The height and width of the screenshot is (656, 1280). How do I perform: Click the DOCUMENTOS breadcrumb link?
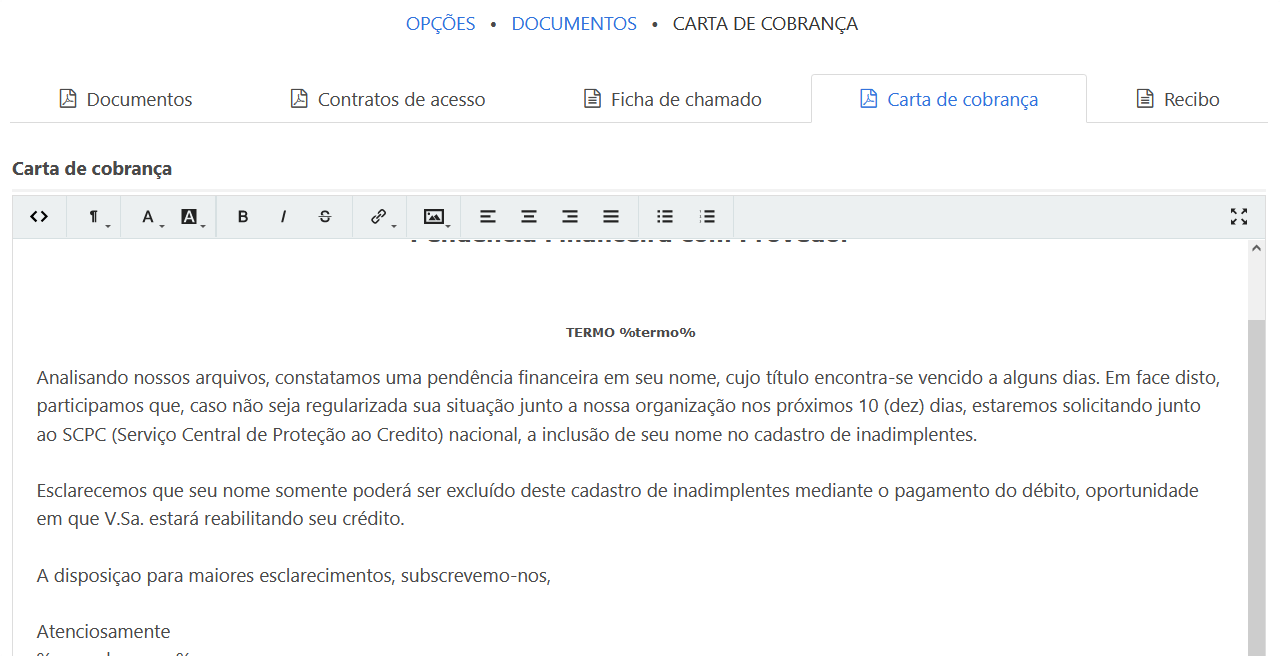574,24
